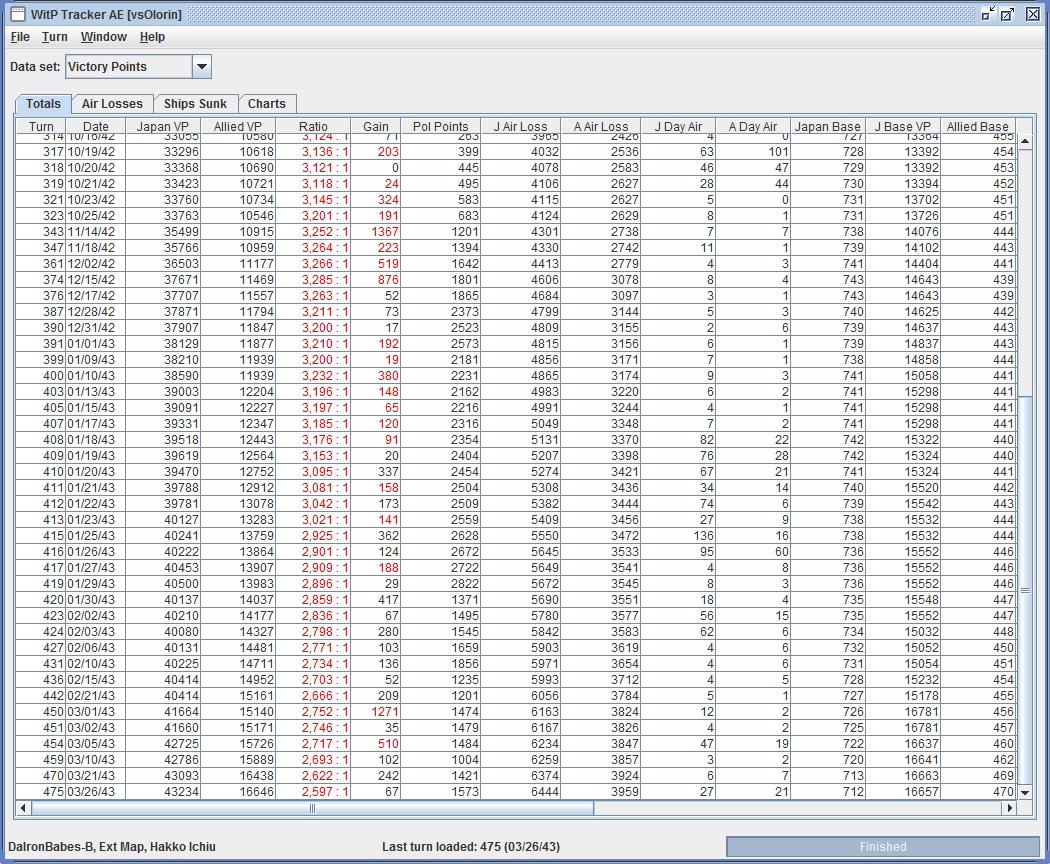This screenshot has height=864, width=1050.
Task: Select ratio cell 2,597 : 1
Action: [313, 792]
